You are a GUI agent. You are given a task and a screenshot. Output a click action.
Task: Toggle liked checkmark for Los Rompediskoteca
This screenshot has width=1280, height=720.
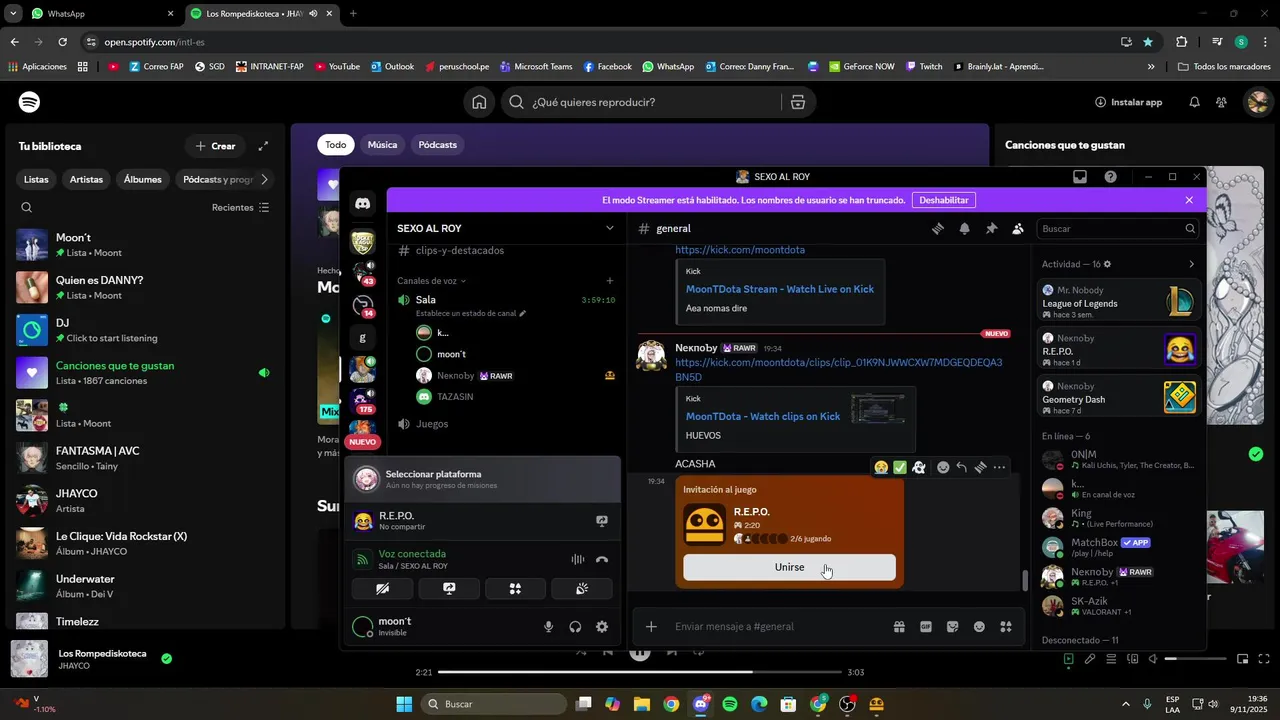[x=167, y=658]
